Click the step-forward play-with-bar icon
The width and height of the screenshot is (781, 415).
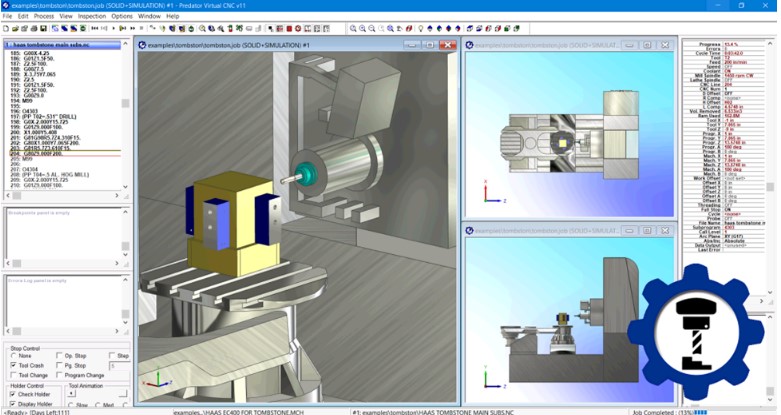coord(123,28)
